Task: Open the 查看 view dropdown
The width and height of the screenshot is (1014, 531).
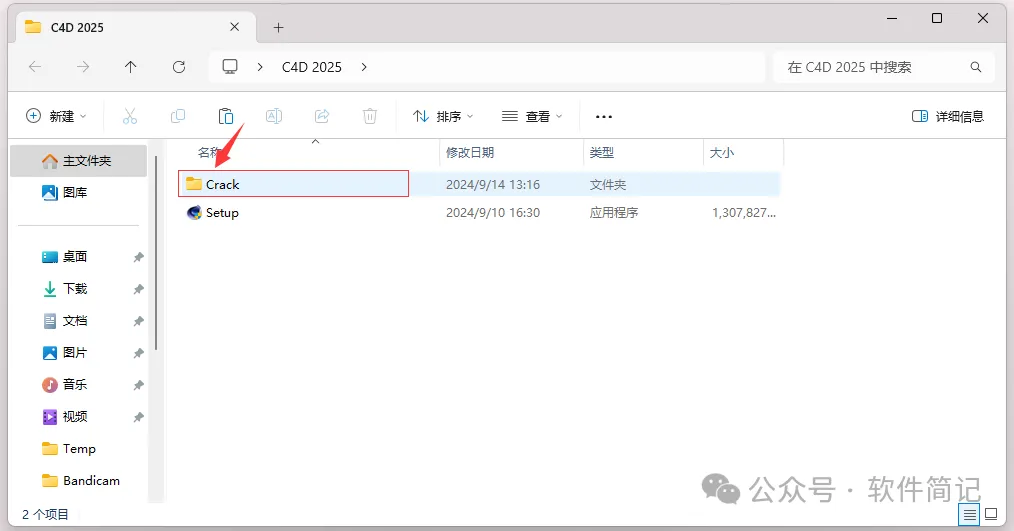Action: [532, 116]
